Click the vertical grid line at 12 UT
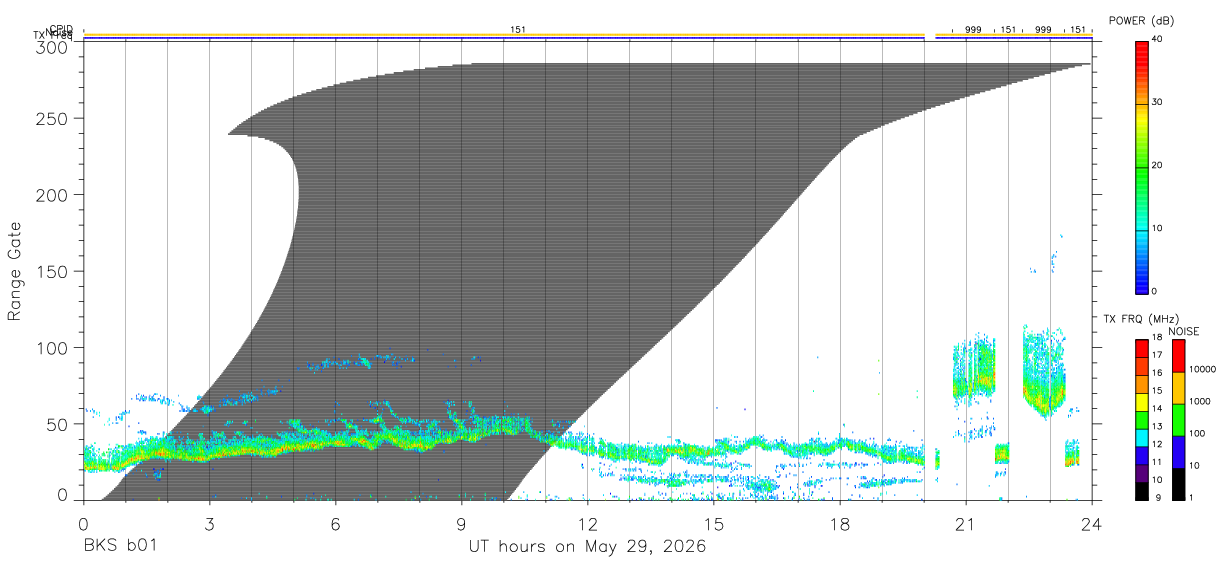The image size is (1228, 567). tap(588, 270)
